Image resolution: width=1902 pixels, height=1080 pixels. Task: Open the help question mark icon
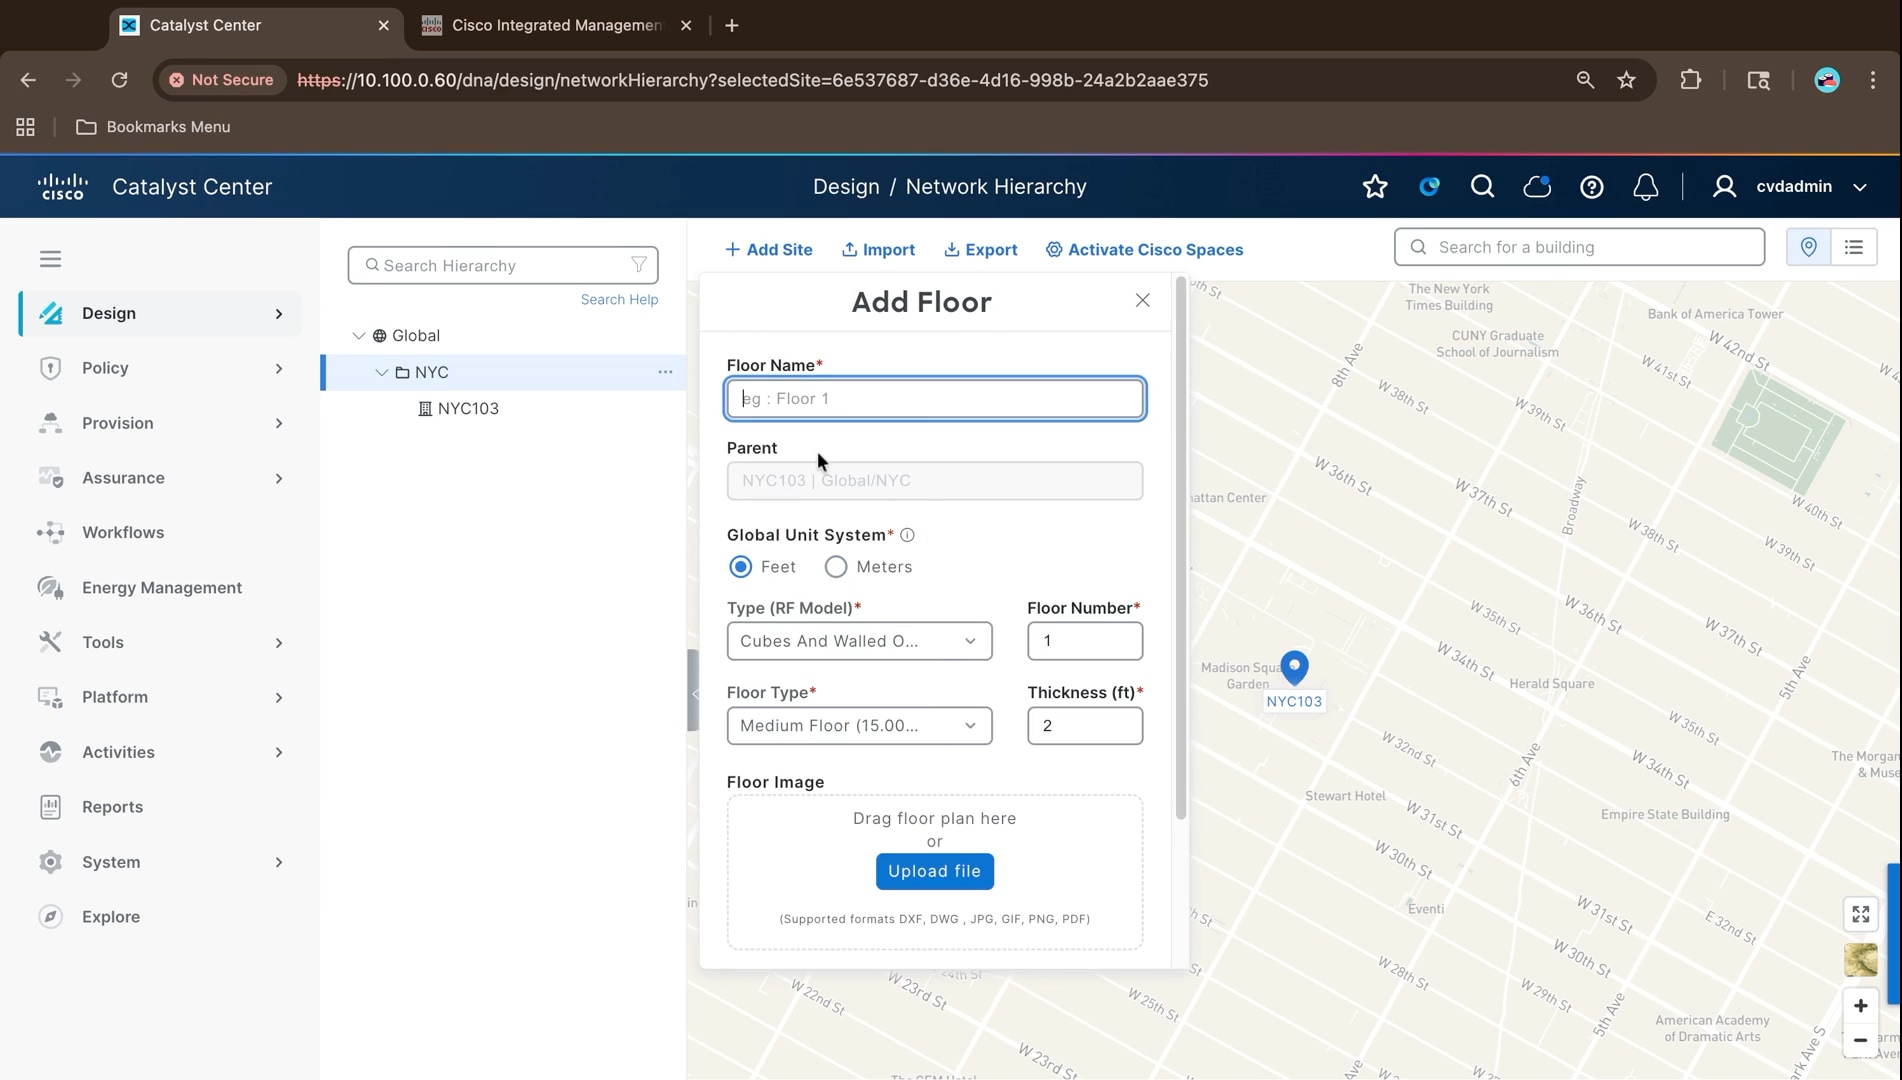click(1591, 187)
